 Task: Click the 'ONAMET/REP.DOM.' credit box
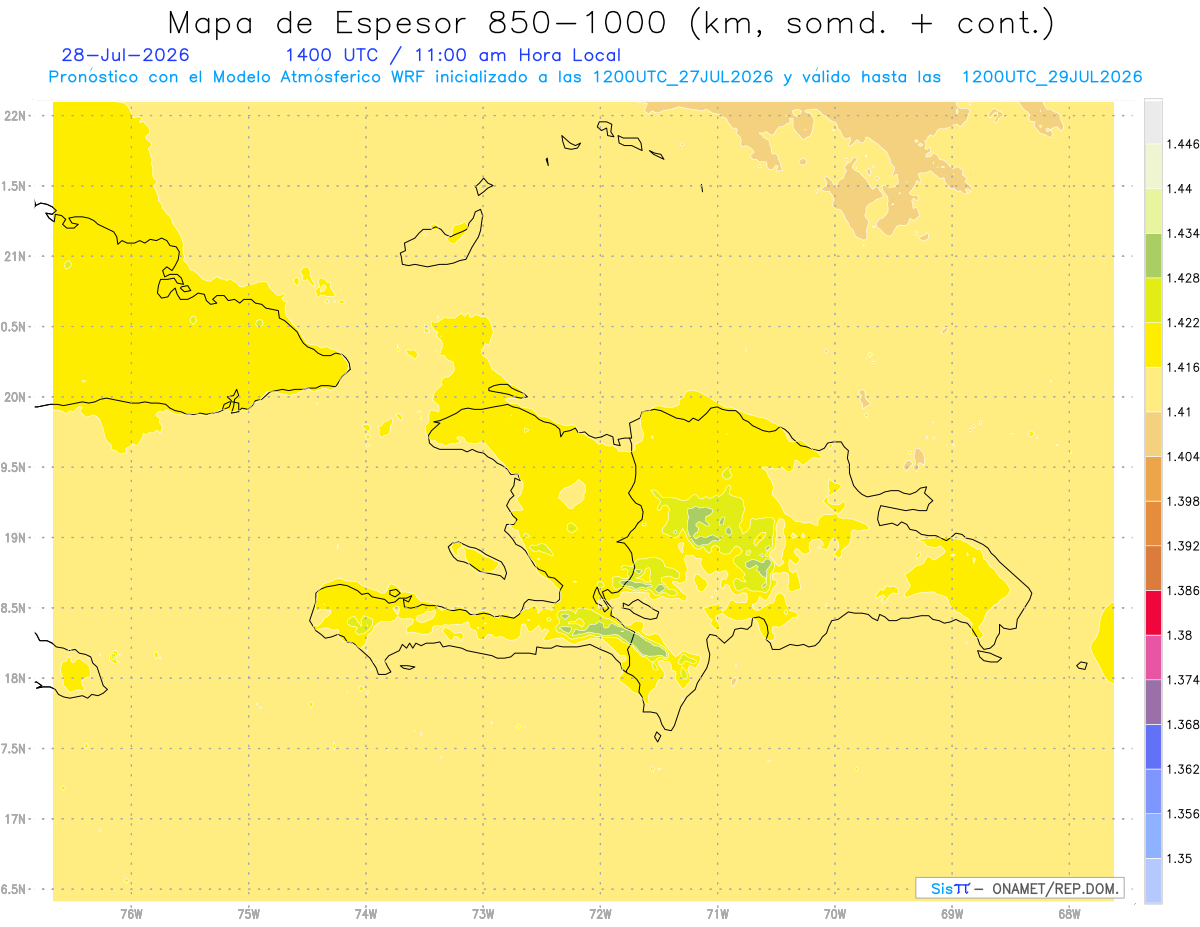[x=1019, y=888]
